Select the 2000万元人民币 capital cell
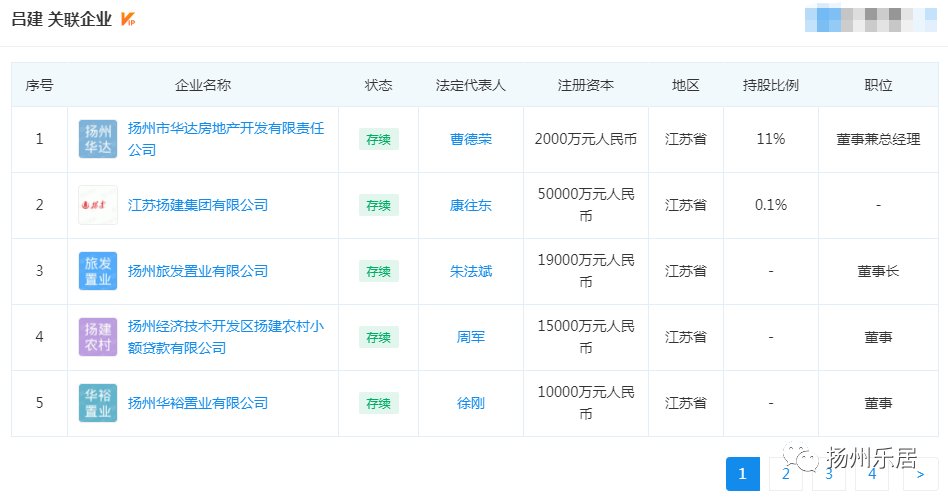This screenshot has width=948, height=499. pos(586,139)
